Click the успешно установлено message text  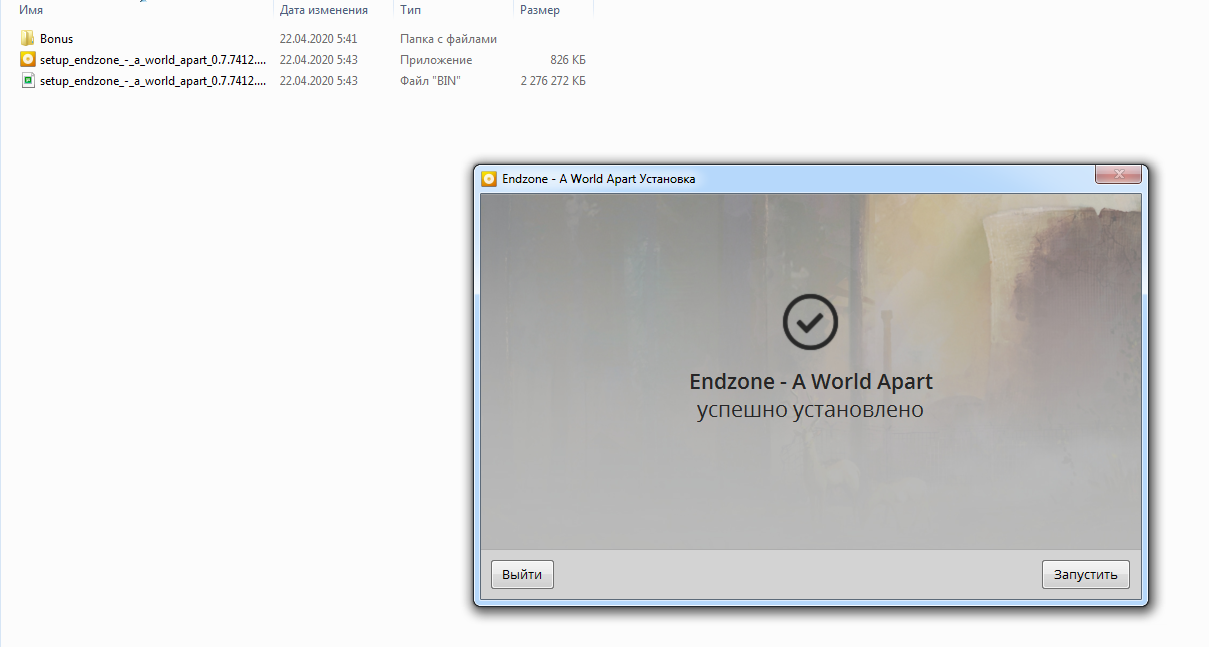pyautogui.click(x=810, y=410)
